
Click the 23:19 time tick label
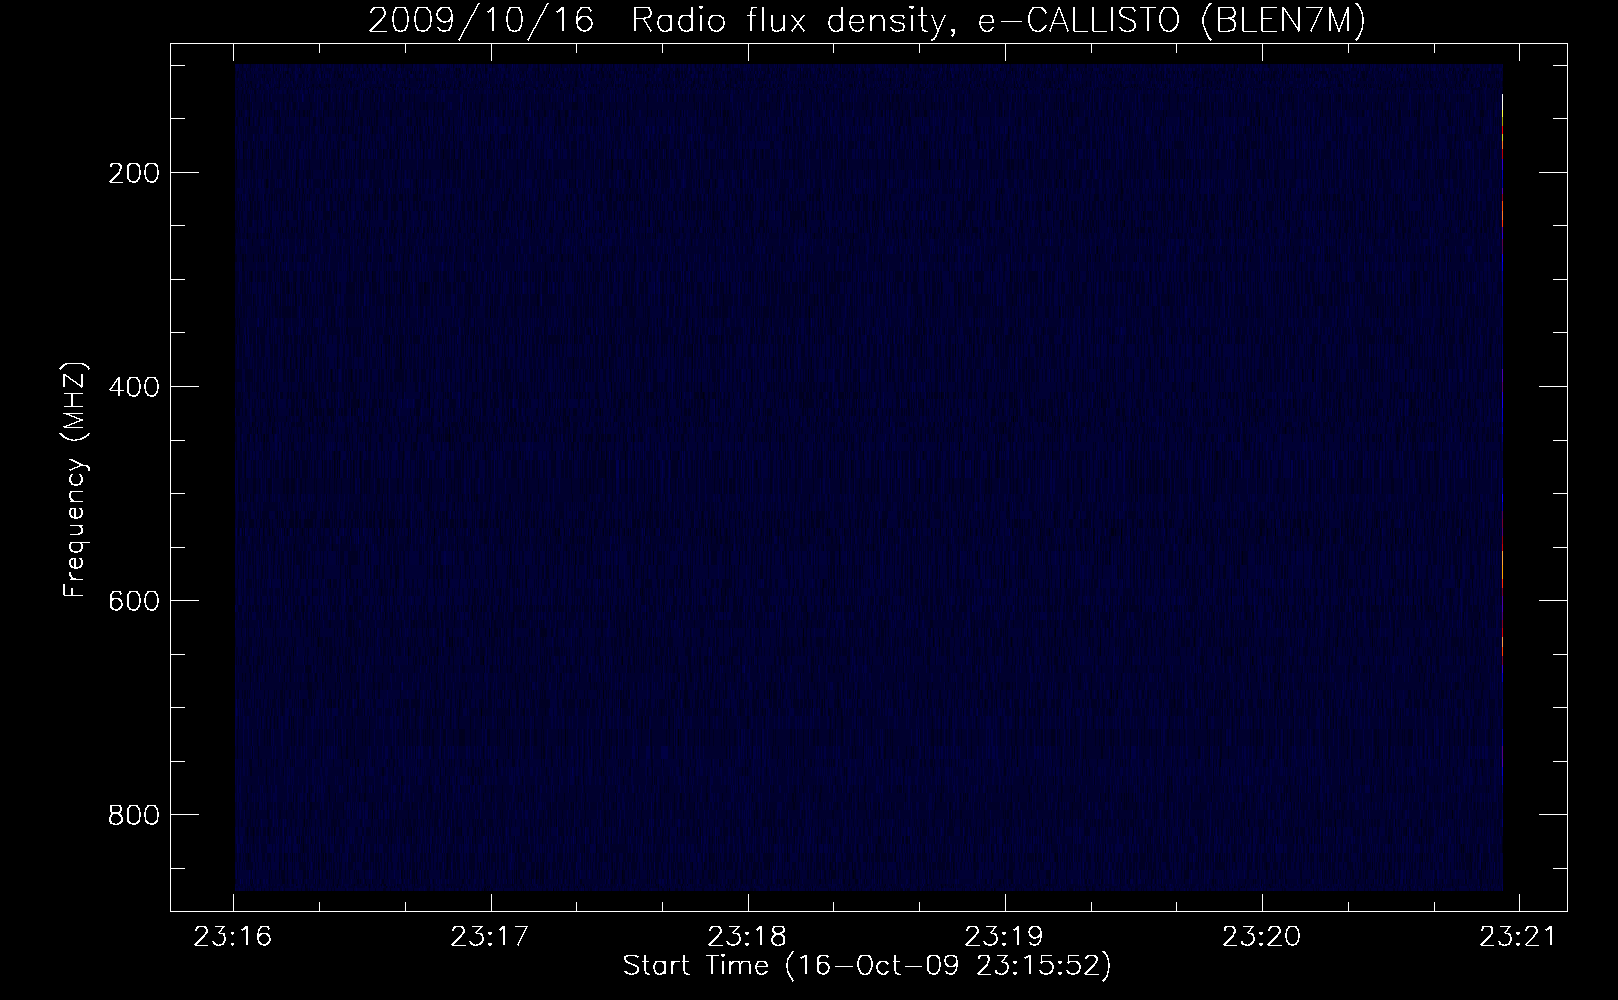click(1005, 937)
